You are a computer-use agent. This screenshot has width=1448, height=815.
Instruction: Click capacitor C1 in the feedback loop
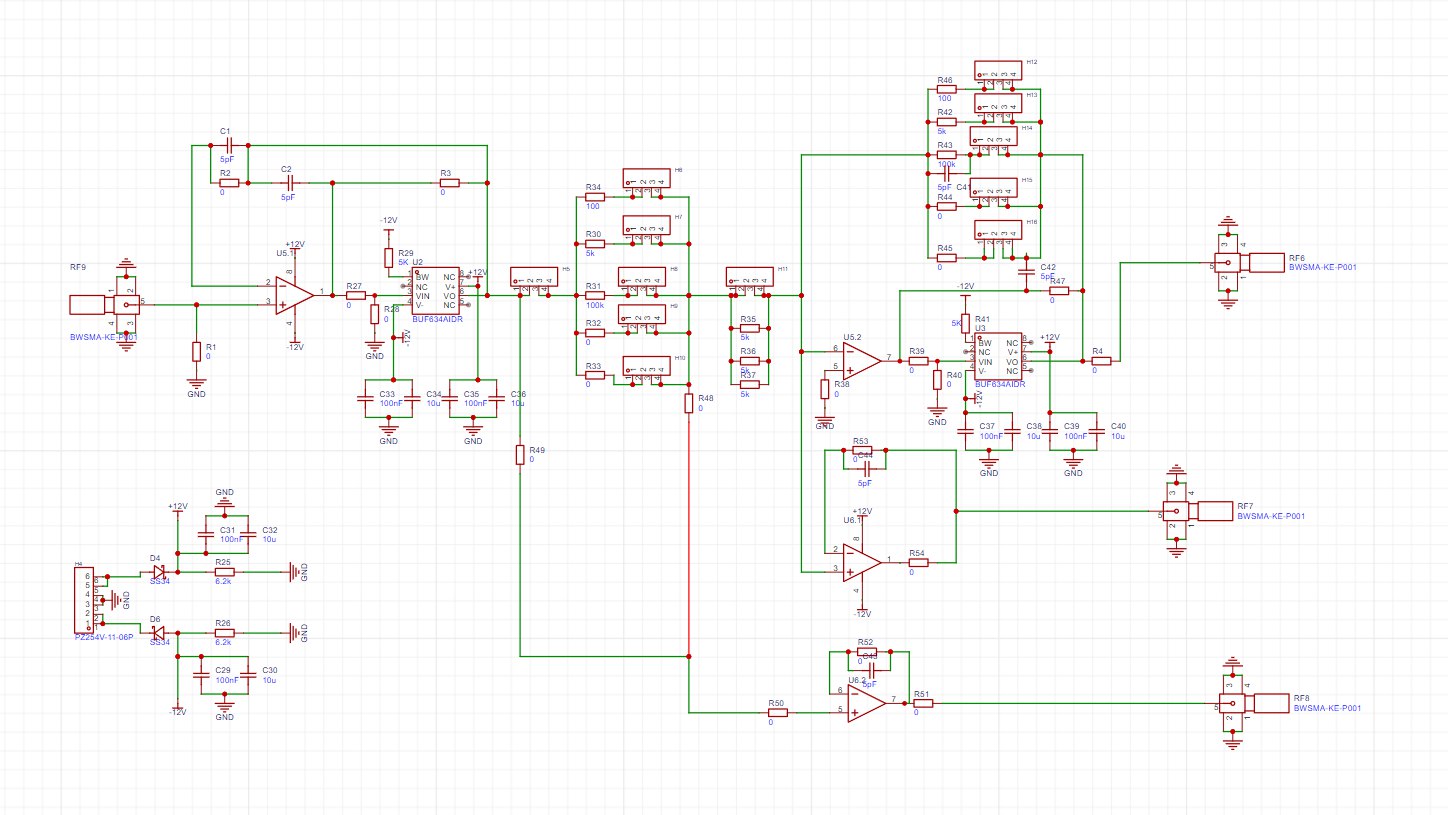(226, 146)
